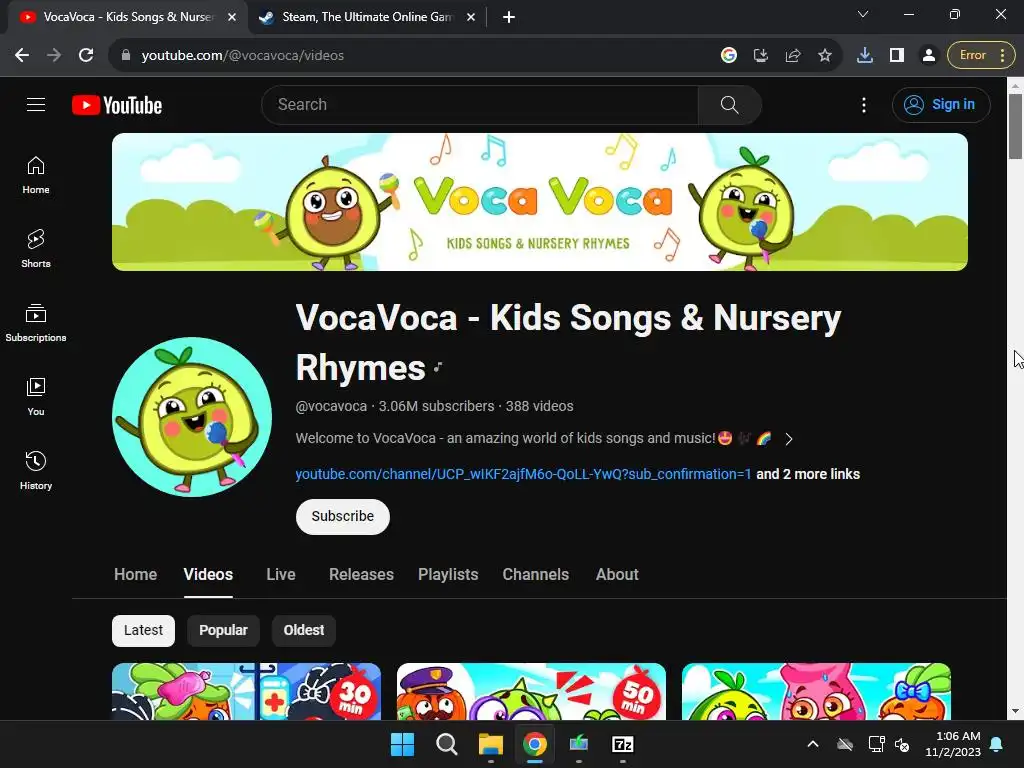Viewport: 1024px width, 768px height.
Task: Click the Voca Voca channel banner
Action: tap(540, 202)
